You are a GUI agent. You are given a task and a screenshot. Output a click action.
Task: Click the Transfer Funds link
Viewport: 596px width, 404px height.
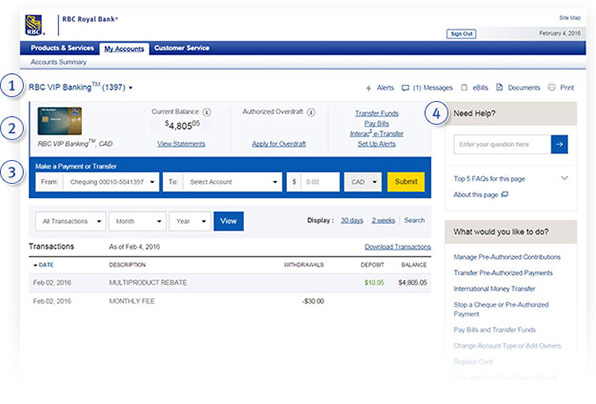click(x=377, y=113)
